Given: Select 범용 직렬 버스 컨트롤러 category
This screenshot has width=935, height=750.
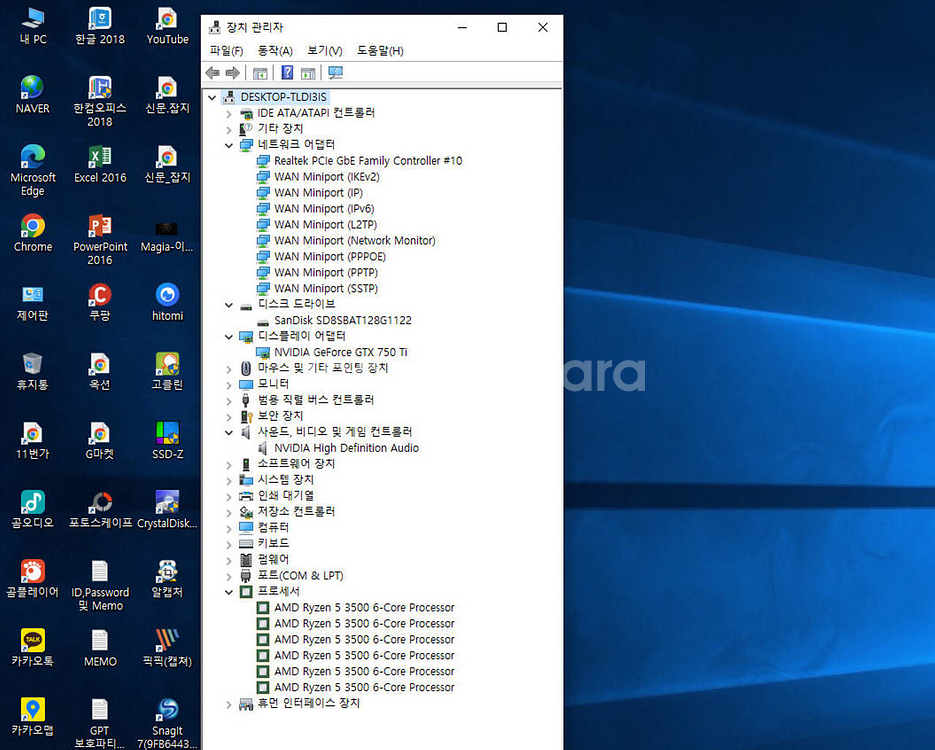Looking at the screenshot, I should (x=315, y=400).
